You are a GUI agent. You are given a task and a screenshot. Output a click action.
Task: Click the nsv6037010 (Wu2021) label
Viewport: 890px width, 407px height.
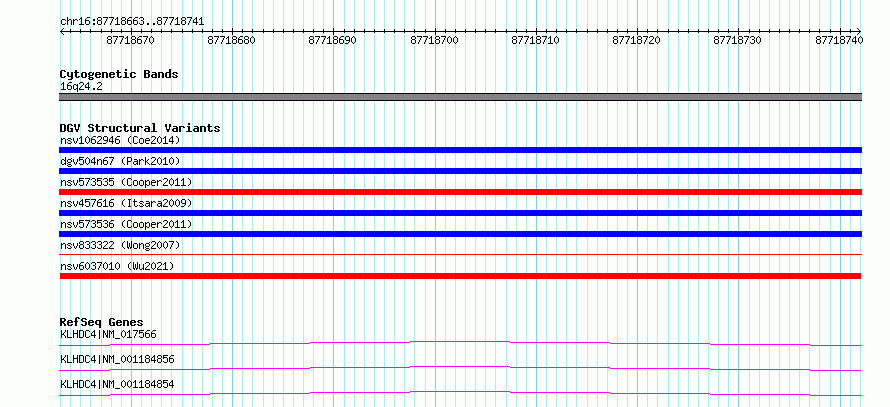pos(117,266)
